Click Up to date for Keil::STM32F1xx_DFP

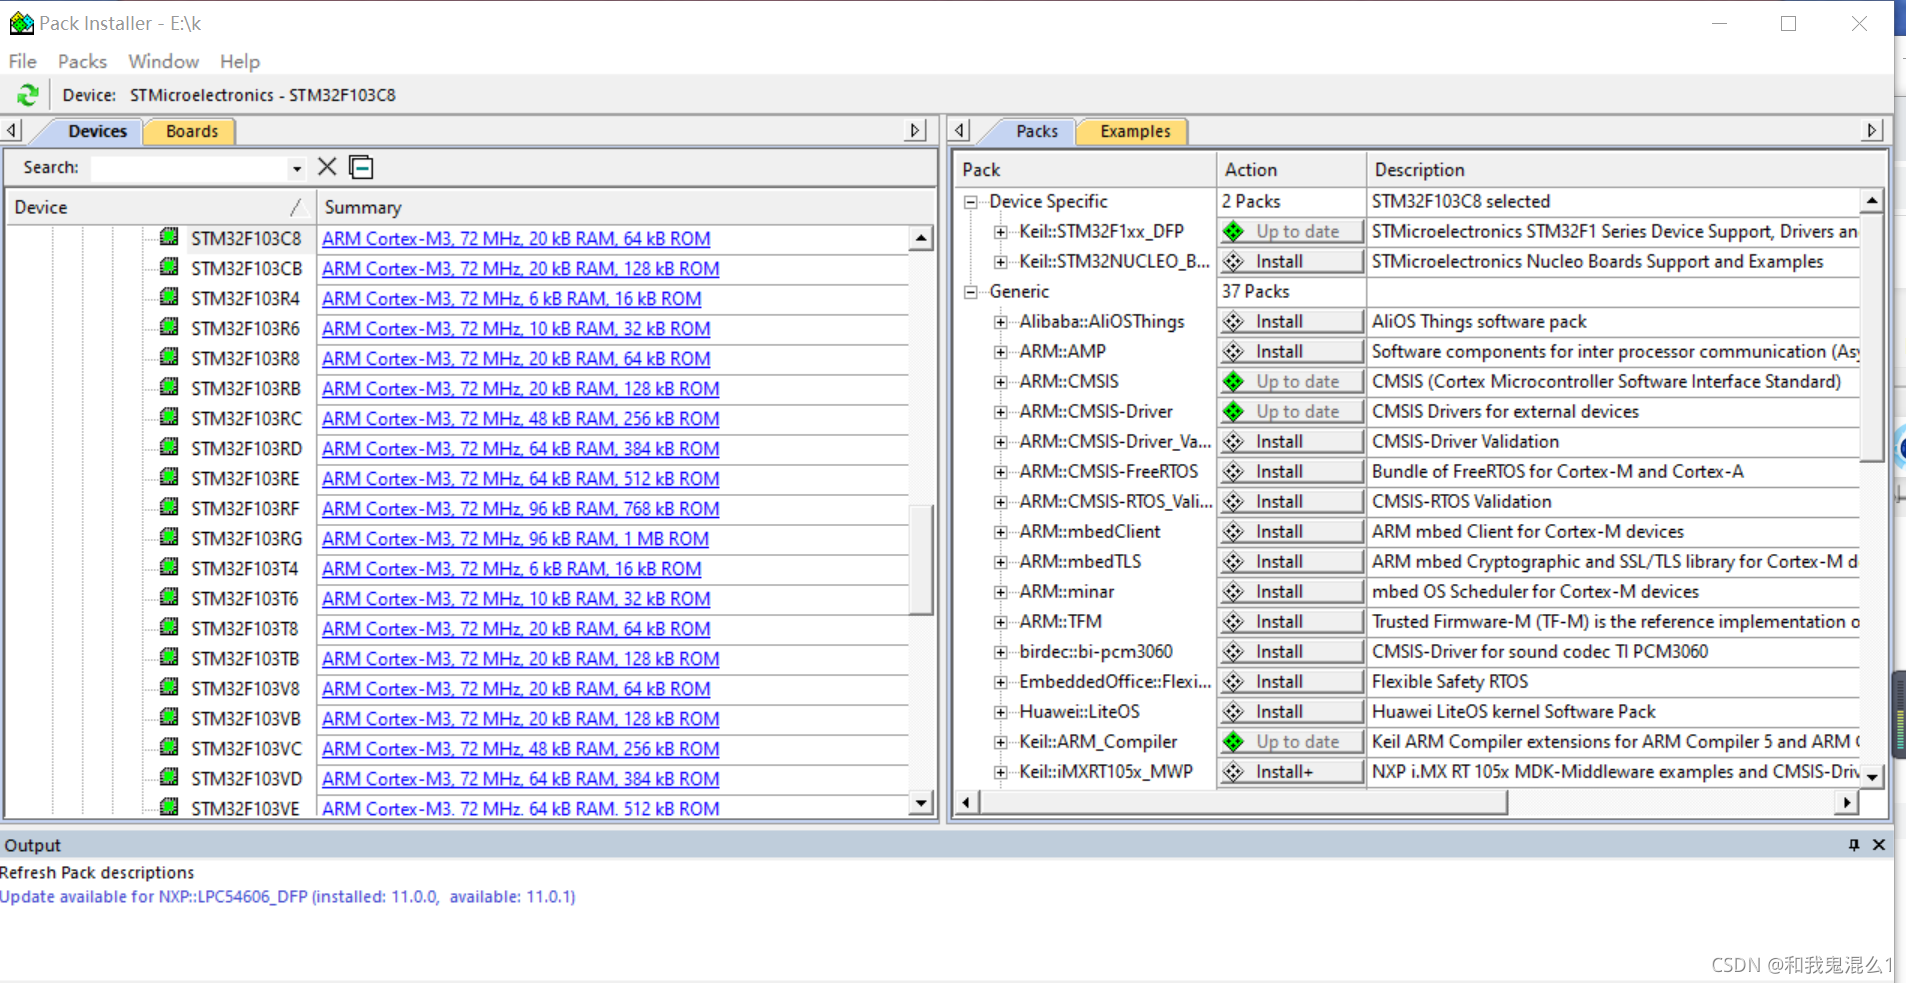coord(1291,231)
